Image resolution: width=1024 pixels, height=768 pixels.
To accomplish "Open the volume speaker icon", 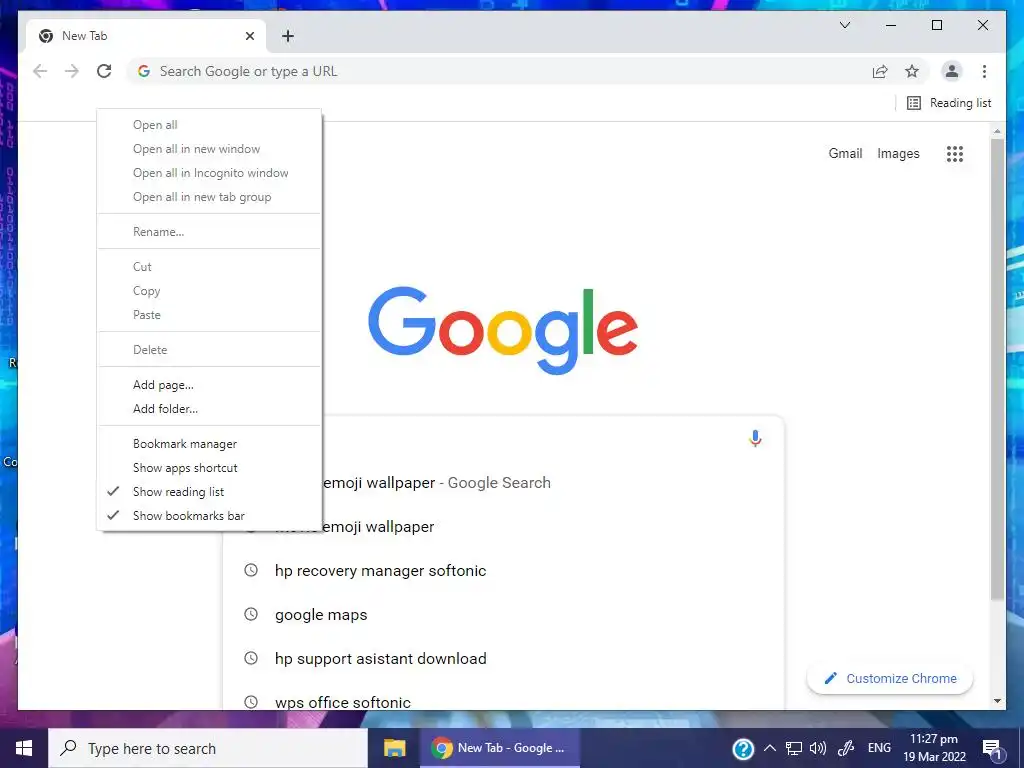I will [x=818, y=748].
